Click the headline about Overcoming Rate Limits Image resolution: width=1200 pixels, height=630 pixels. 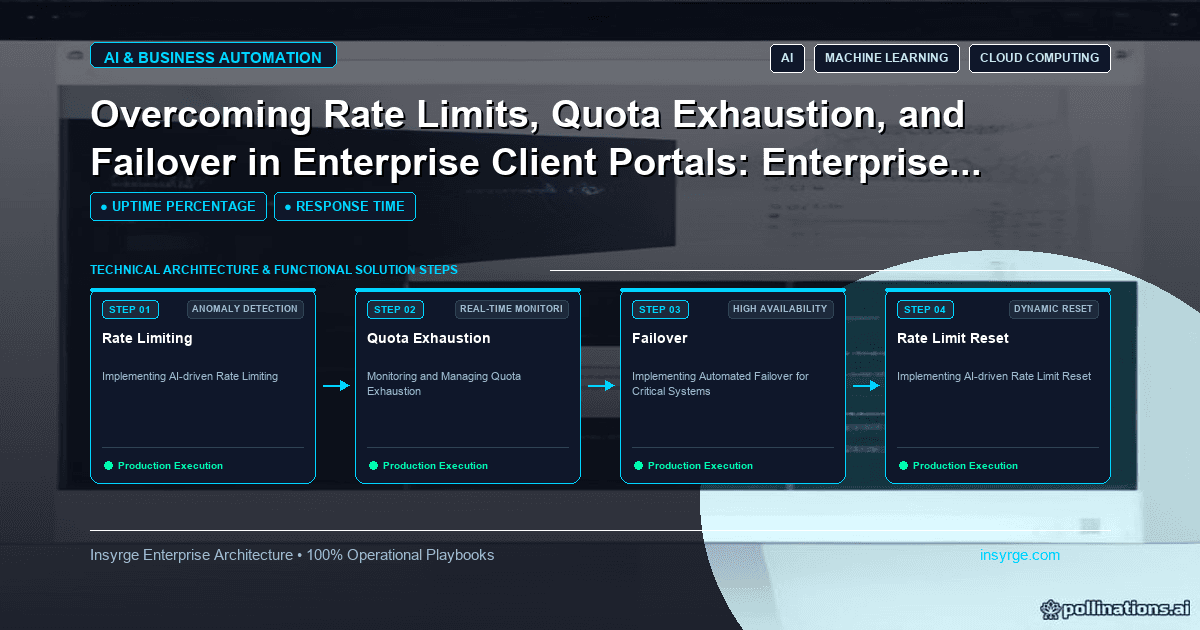pyautogui.click(x=535, y=140)
